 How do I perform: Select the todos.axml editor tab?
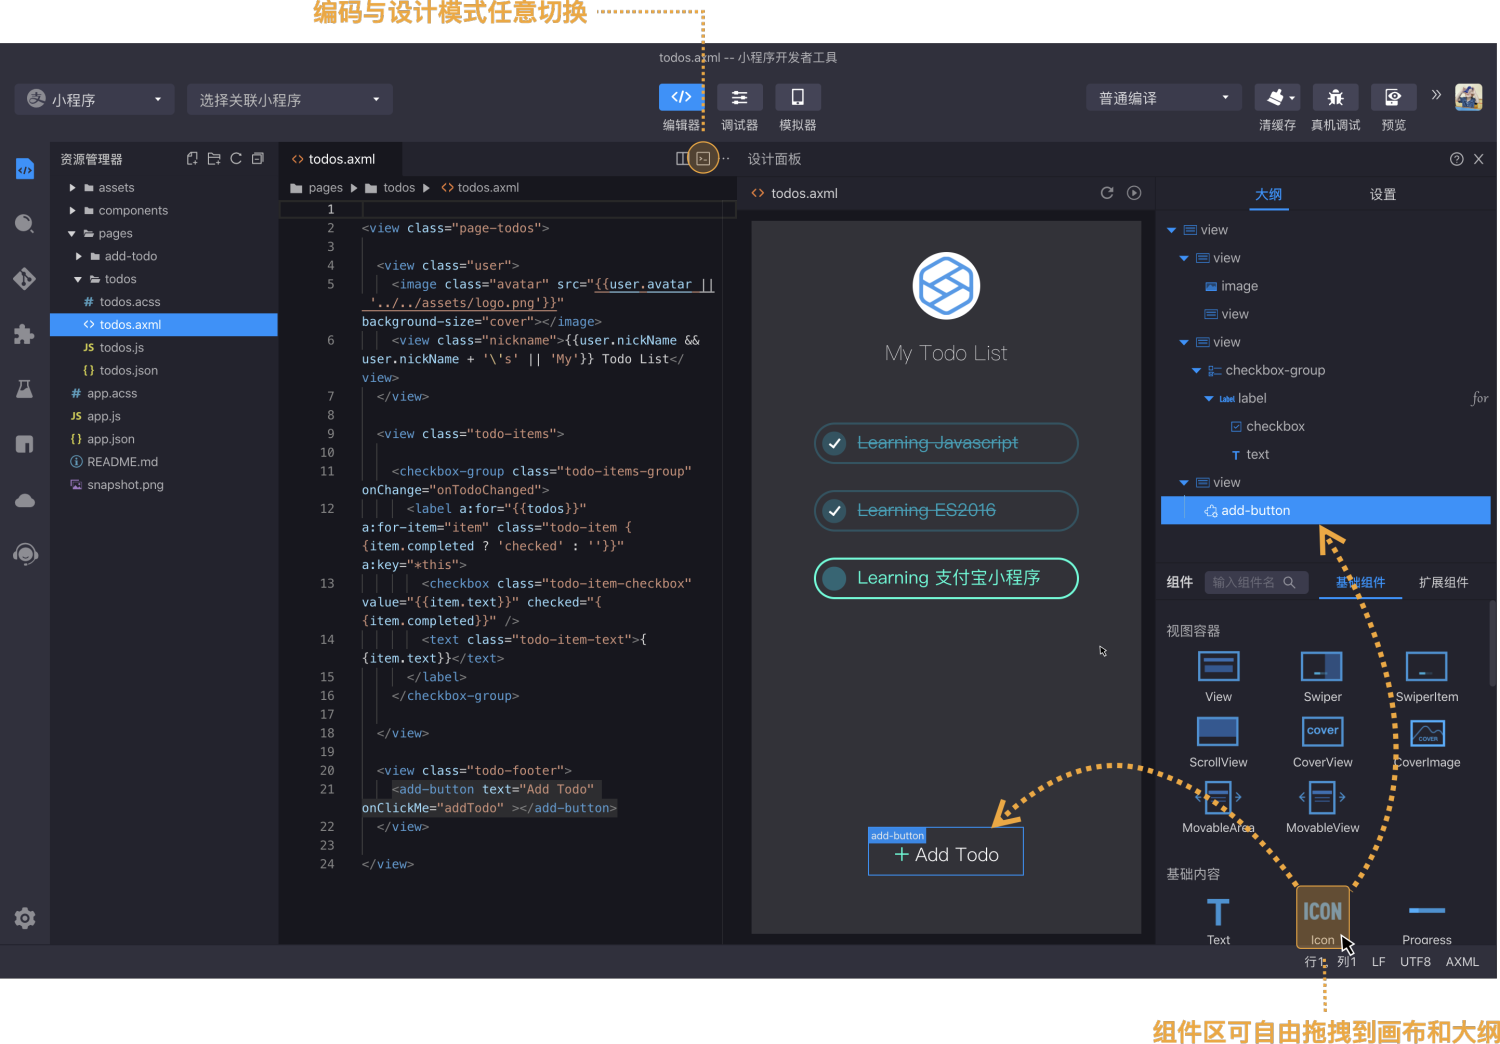(340, 159)
